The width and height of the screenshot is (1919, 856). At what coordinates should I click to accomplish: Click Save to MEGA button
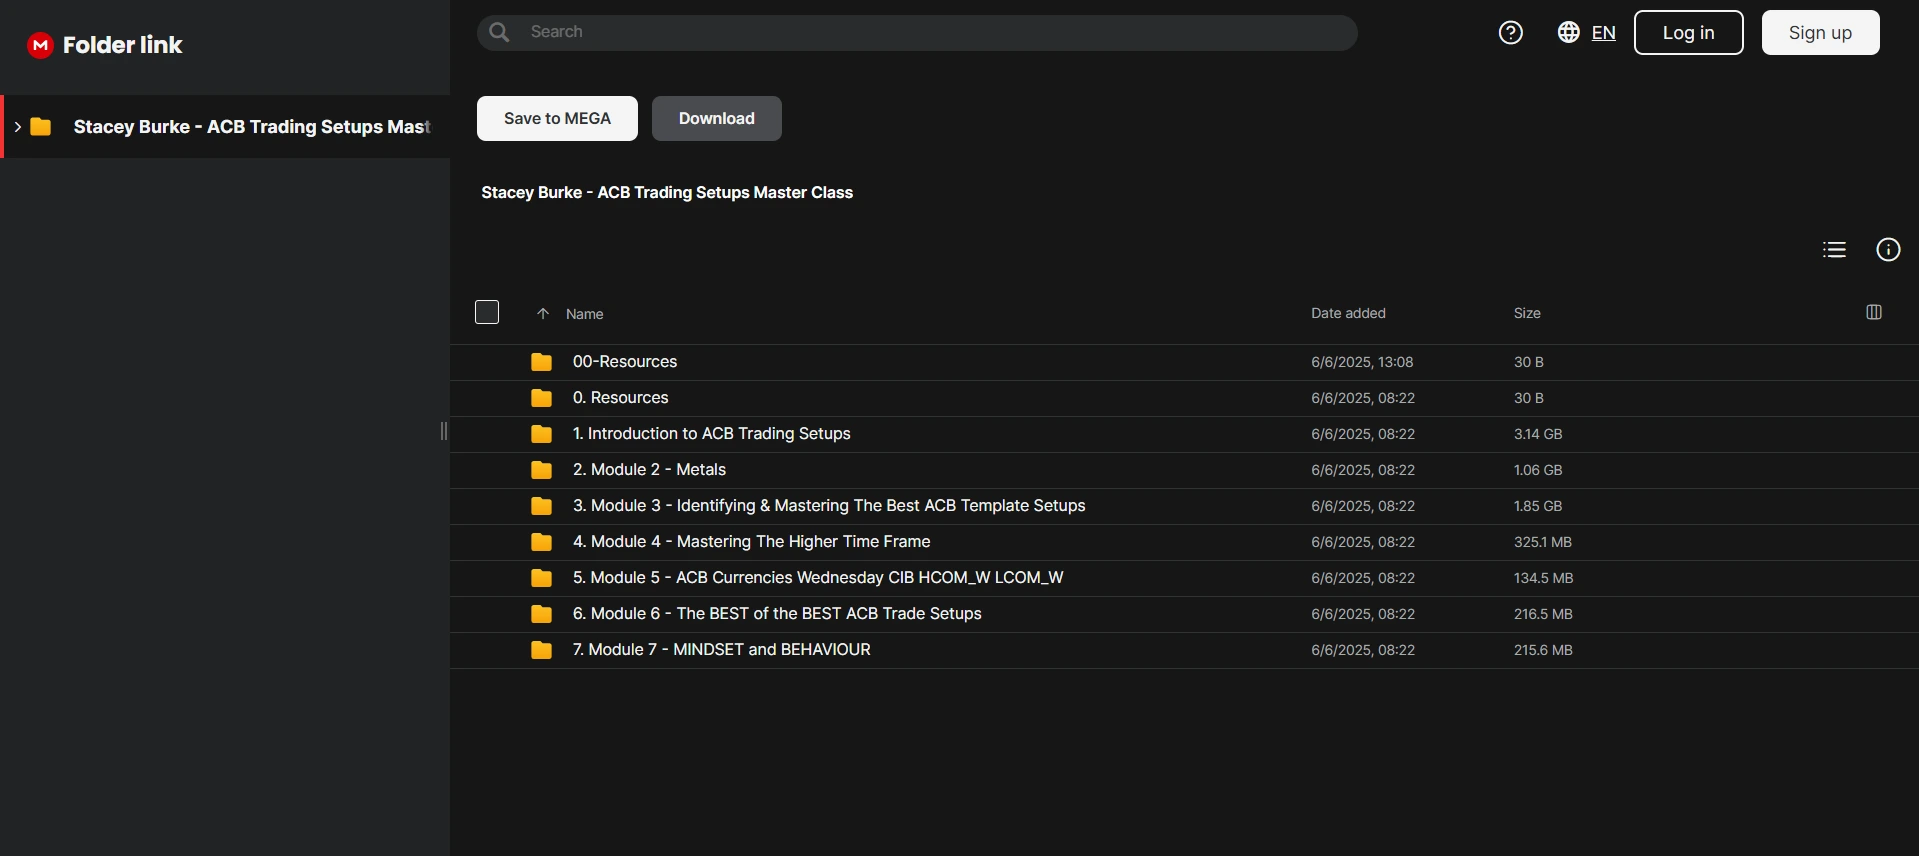557,119
